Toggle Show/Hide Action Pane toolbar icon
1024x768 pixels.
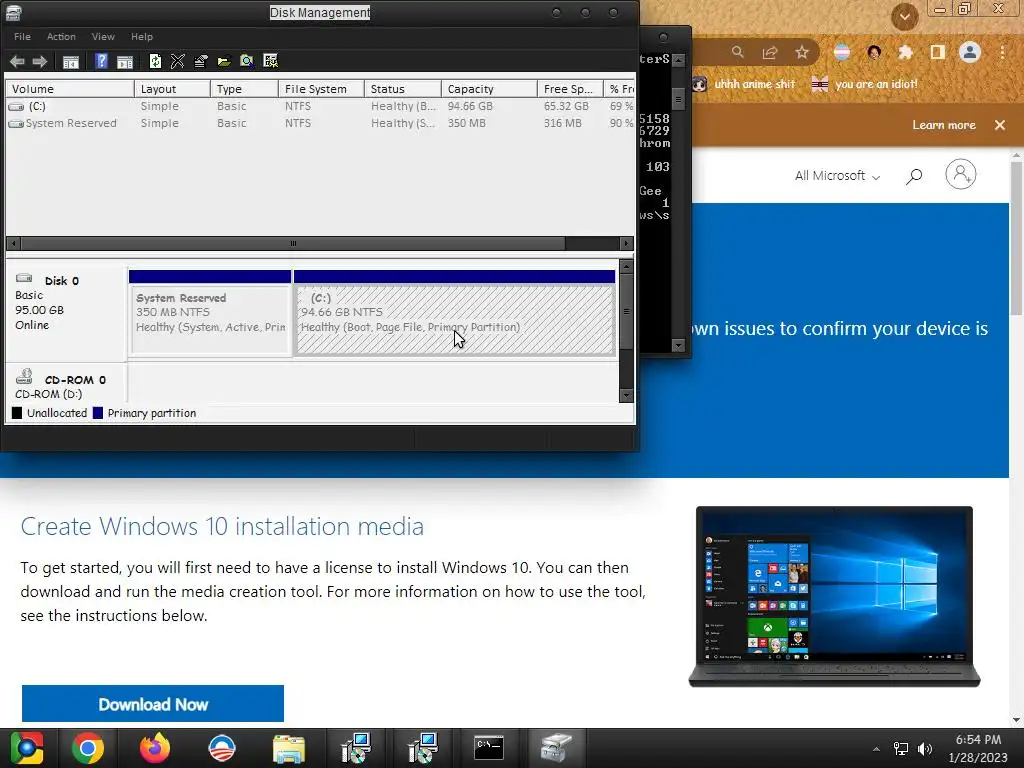[125, 61]
